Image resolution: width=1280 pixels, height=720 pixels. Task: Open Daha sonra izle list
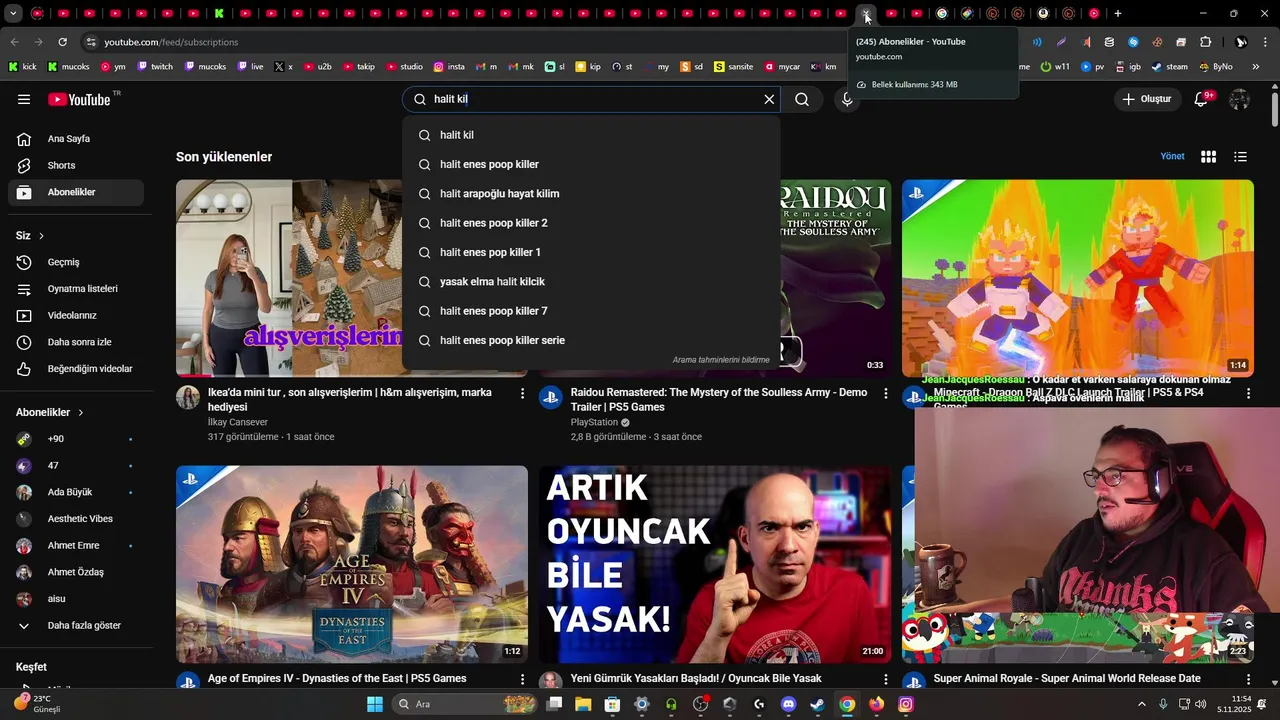(76, 342)
